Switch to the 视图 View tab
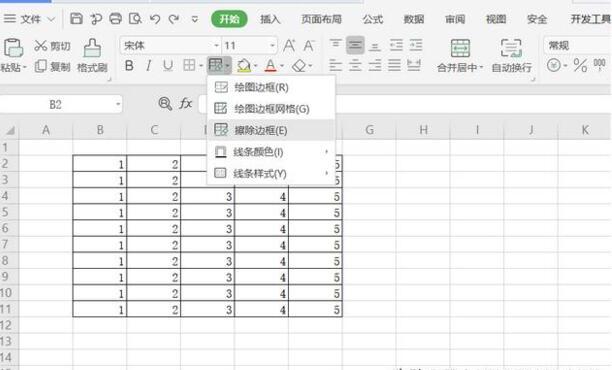The height and width of the screenshot is (370, 612). pyautogui.click(x=496, y=19)
